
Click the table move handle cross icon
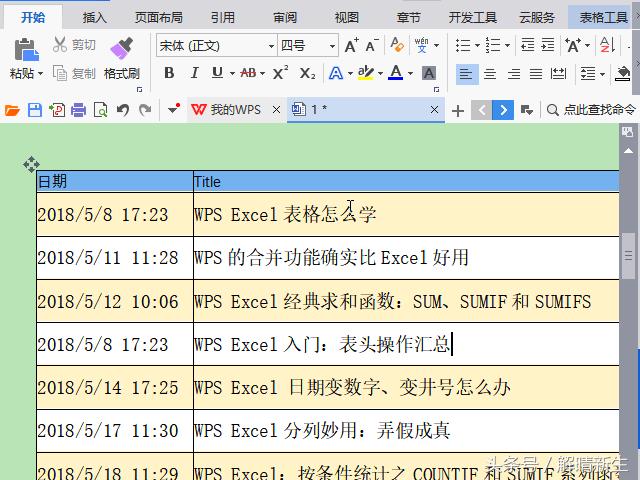(x=31, y=164)
